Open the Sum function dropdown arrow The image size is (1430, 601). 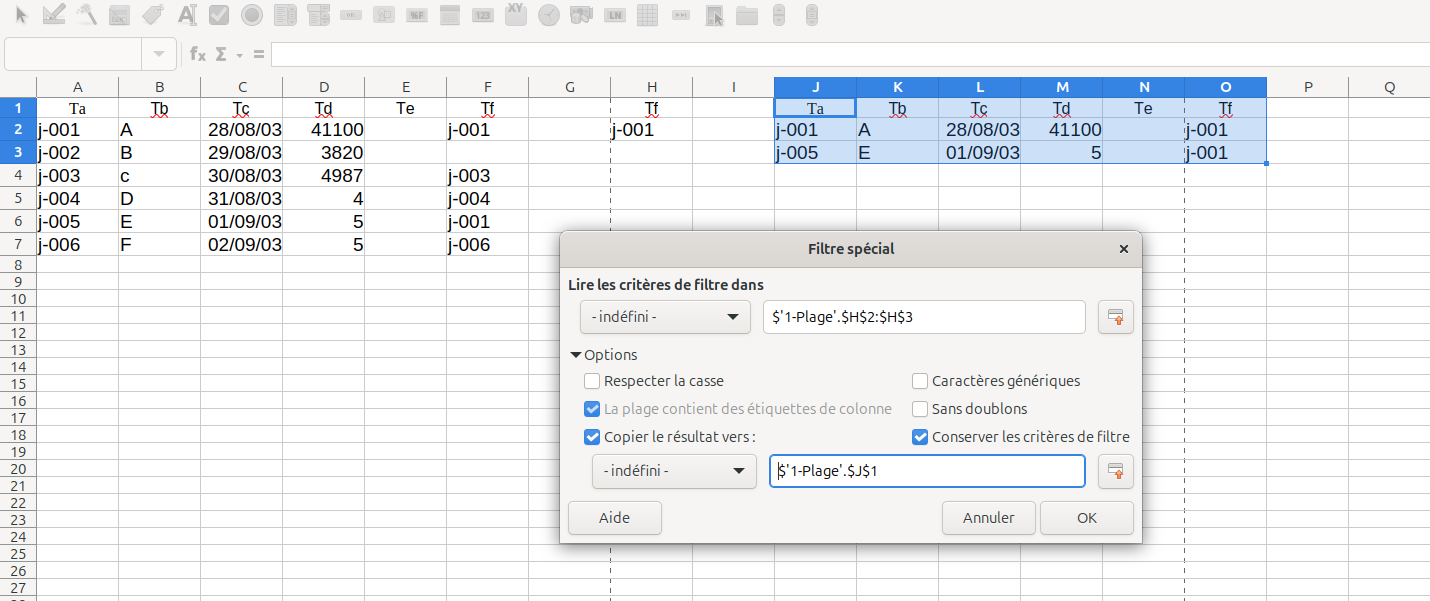240,54
